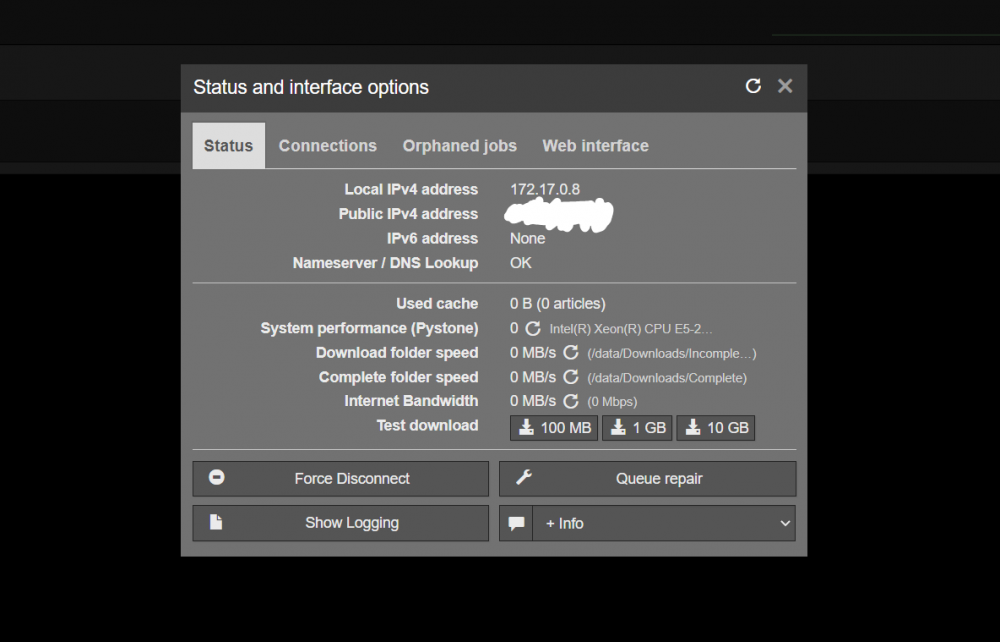The image size is (1000, 642).
Task: Retest Download folder speed refresh icon
Action: 571,353
